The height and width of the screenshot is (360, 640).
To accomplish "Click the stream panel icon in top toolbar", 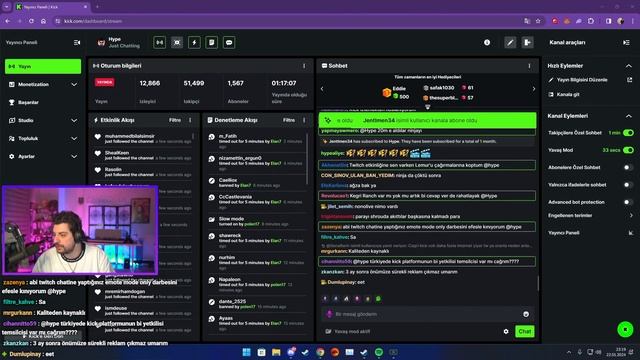I will [x=160, y=42].
